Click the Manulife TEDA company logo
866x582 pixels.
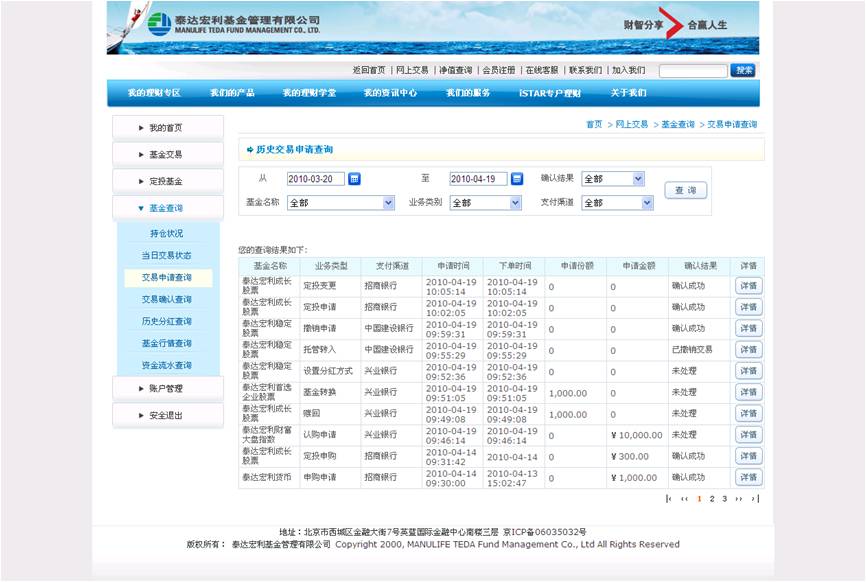234,24
